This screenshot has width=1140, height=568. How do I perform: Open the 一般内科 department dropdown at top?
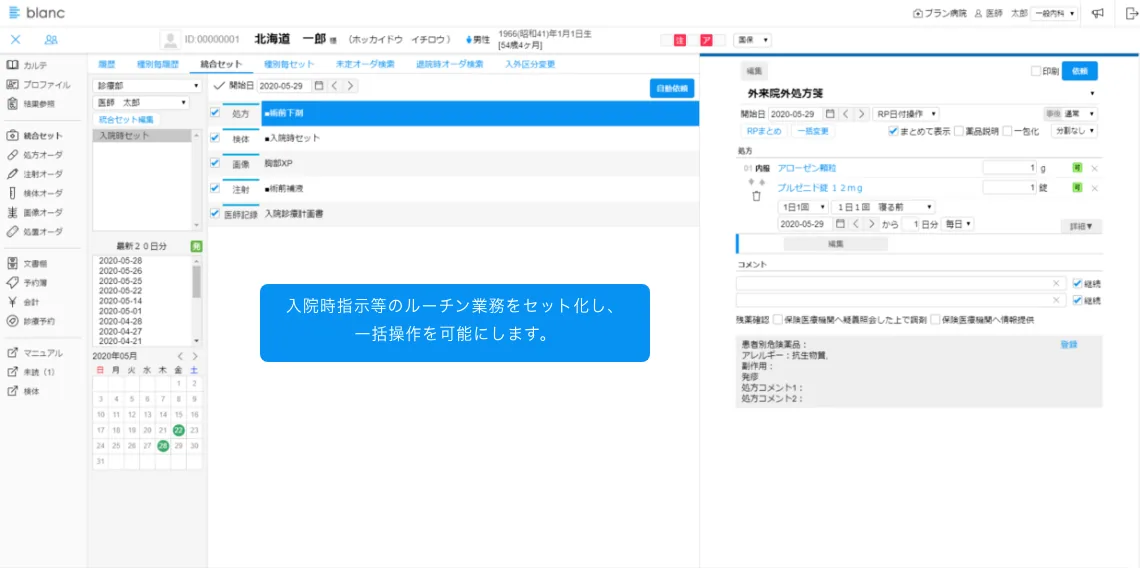point(1053,13)
